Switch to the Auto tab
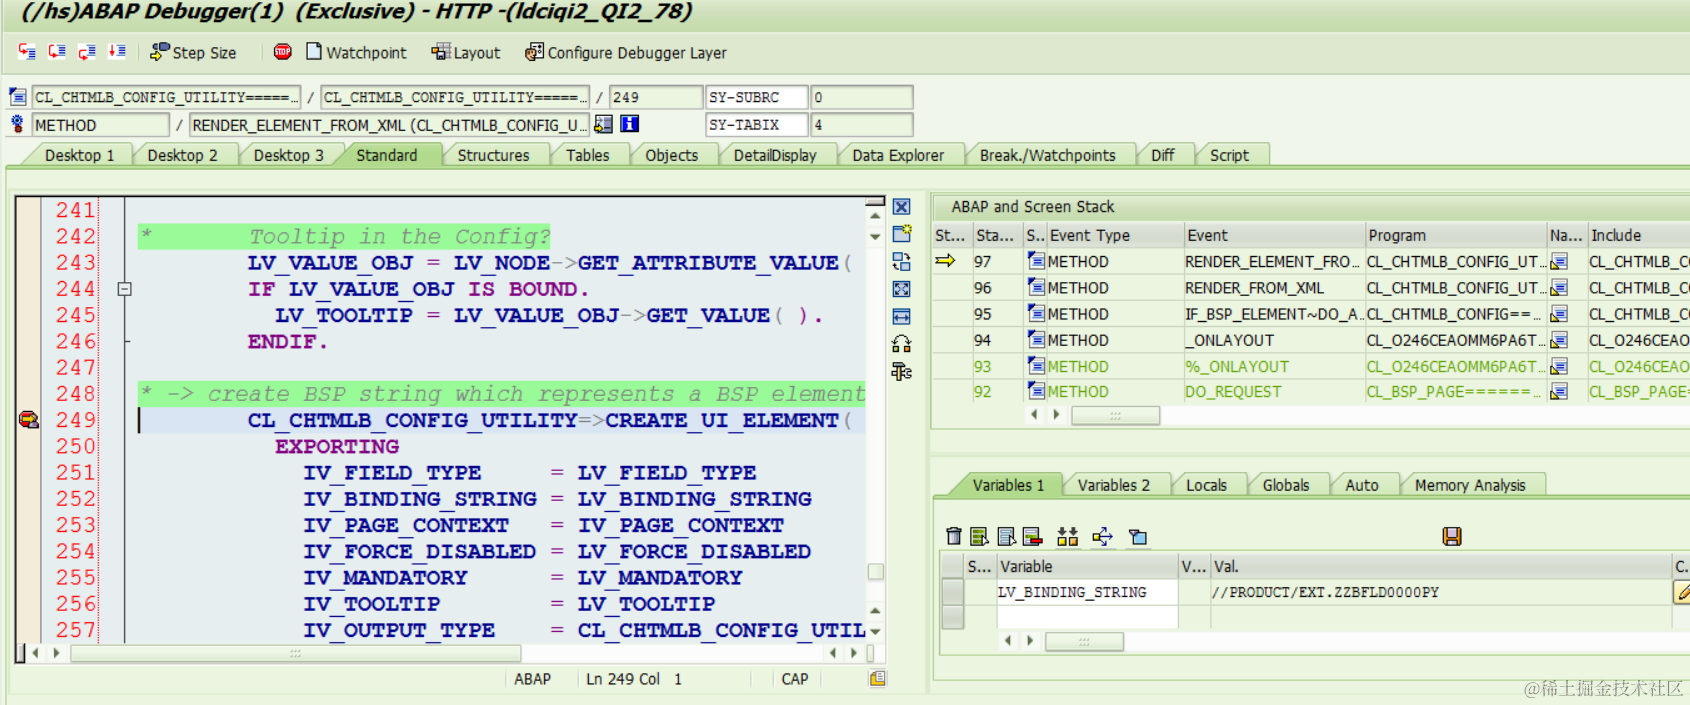The height and width of the screenshot is (705, 1690). 1361,485
